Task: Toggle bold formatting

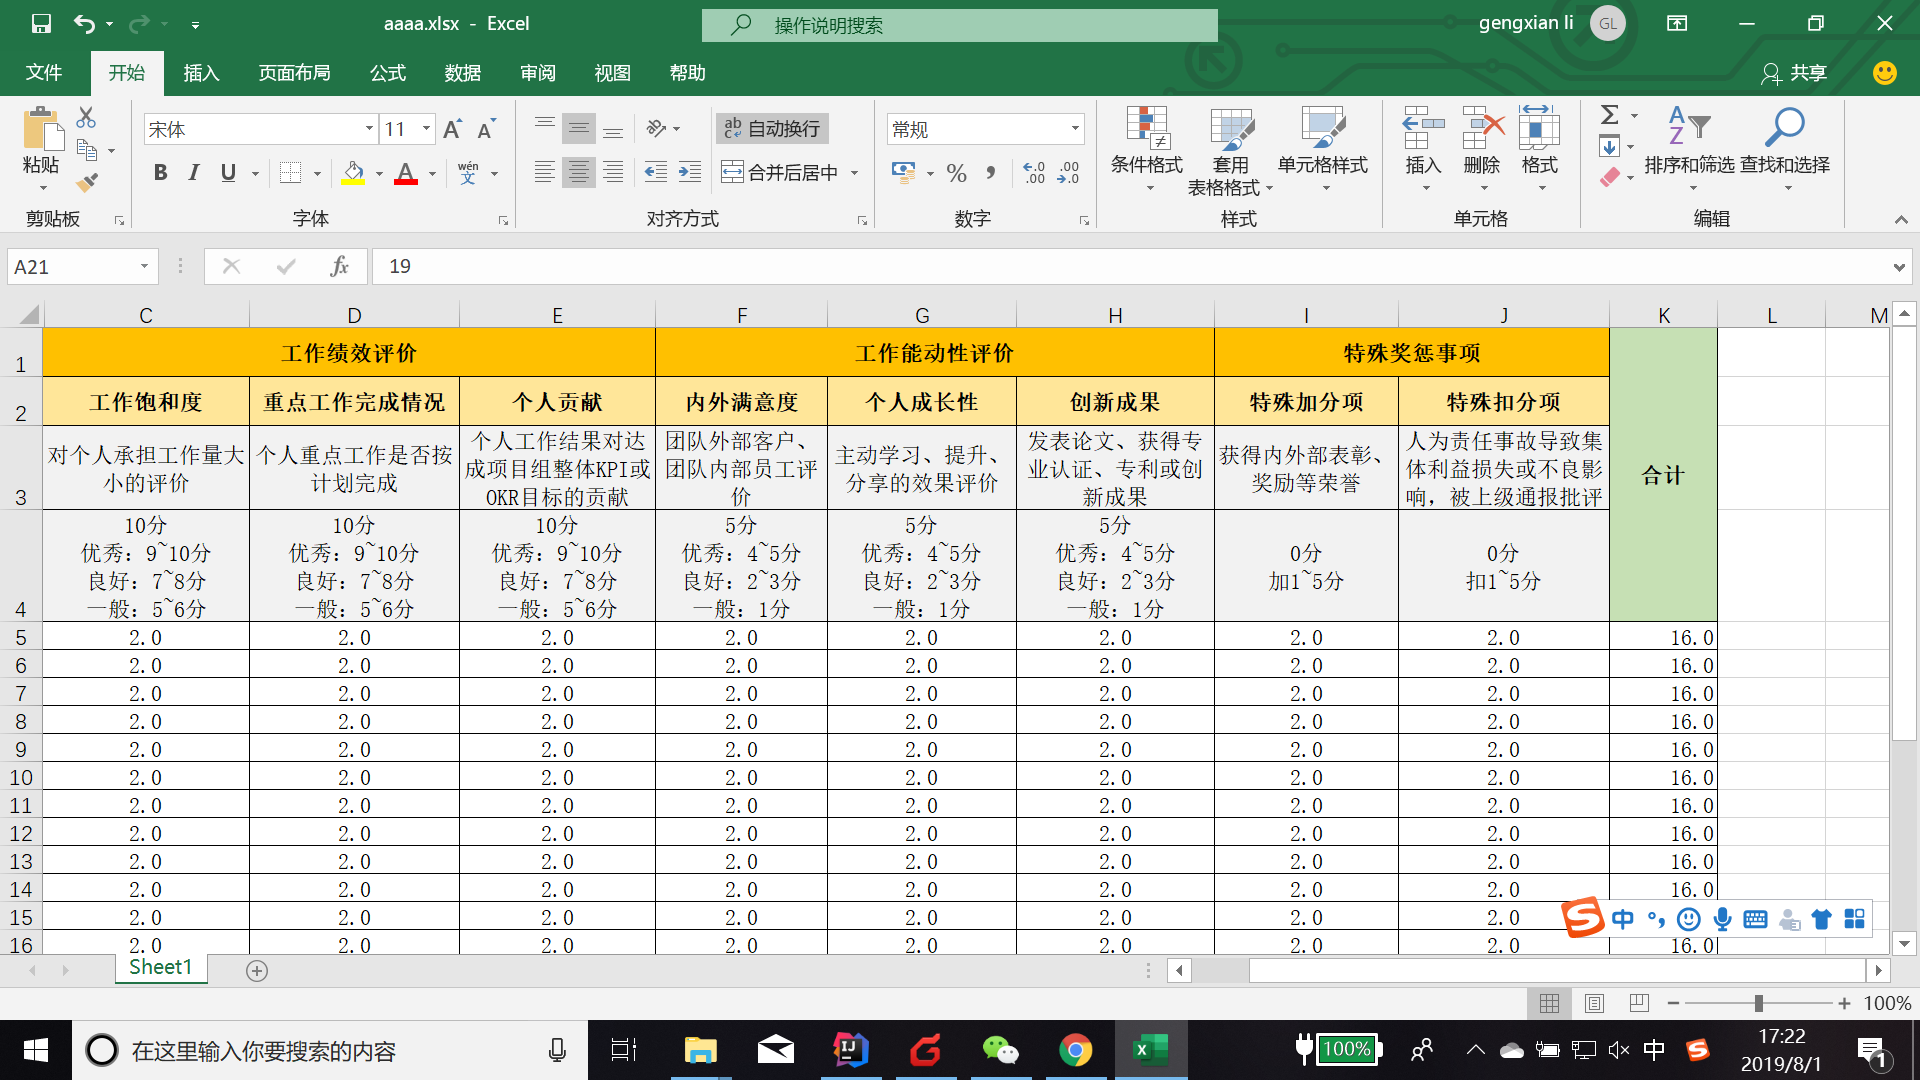Action: pos(160,172)
